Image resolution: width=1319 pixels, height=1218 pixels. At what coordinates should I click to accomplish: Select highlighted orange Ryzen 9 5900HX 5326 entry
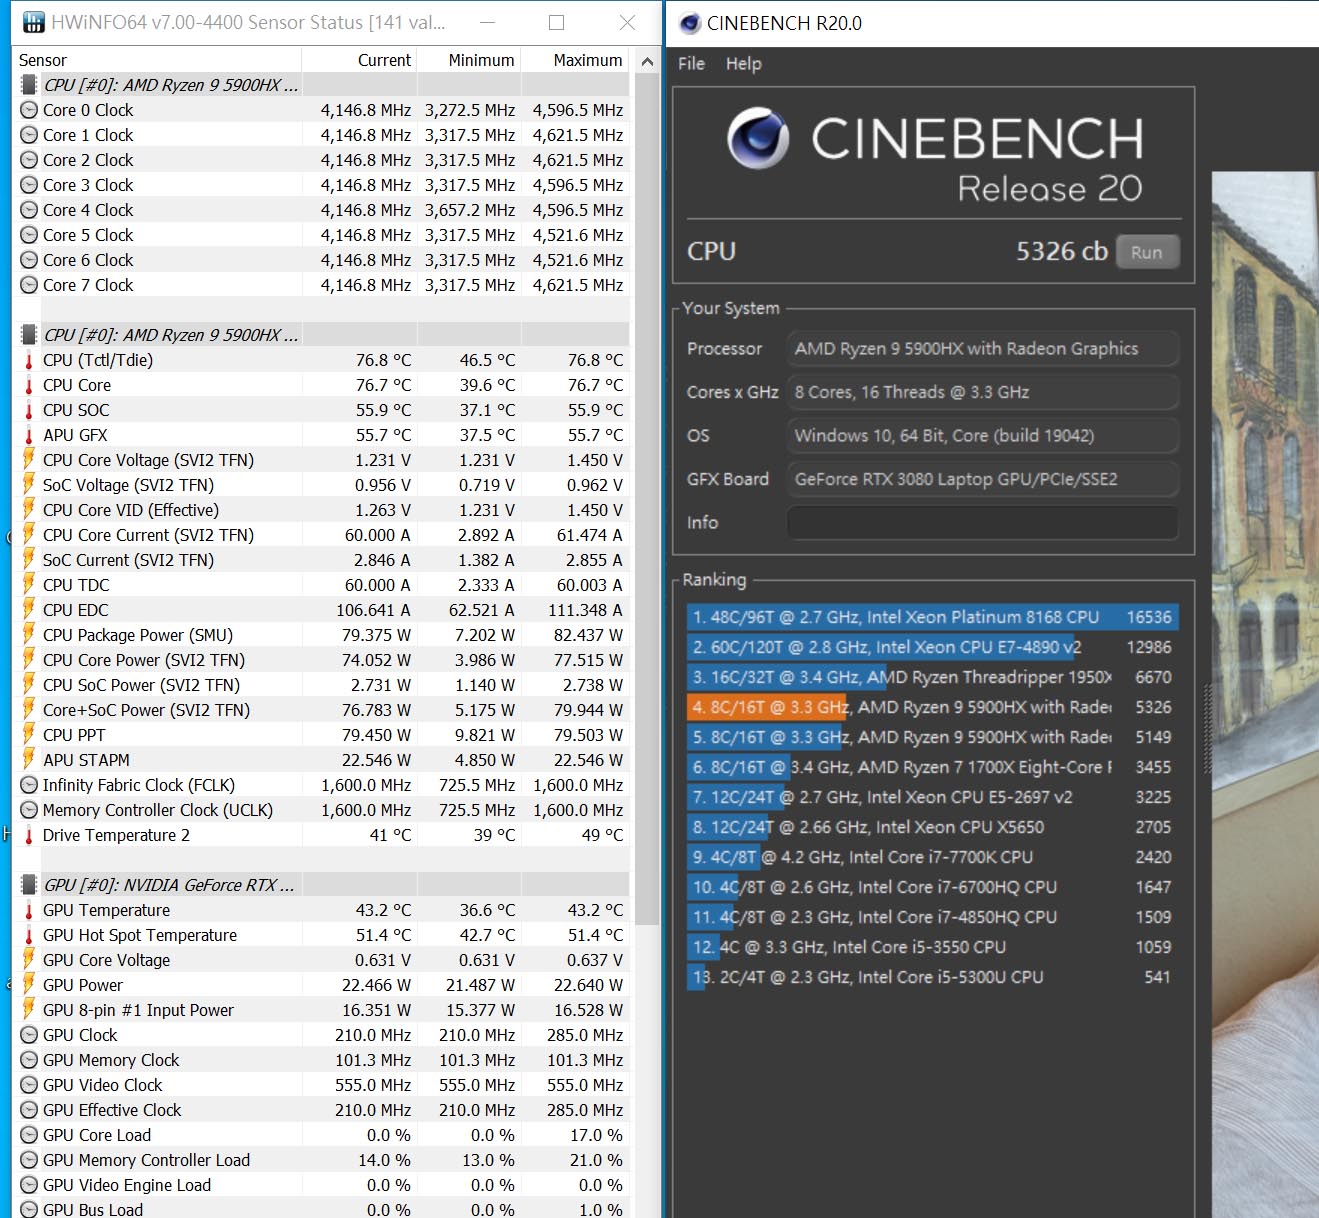(x=932, y=707)
